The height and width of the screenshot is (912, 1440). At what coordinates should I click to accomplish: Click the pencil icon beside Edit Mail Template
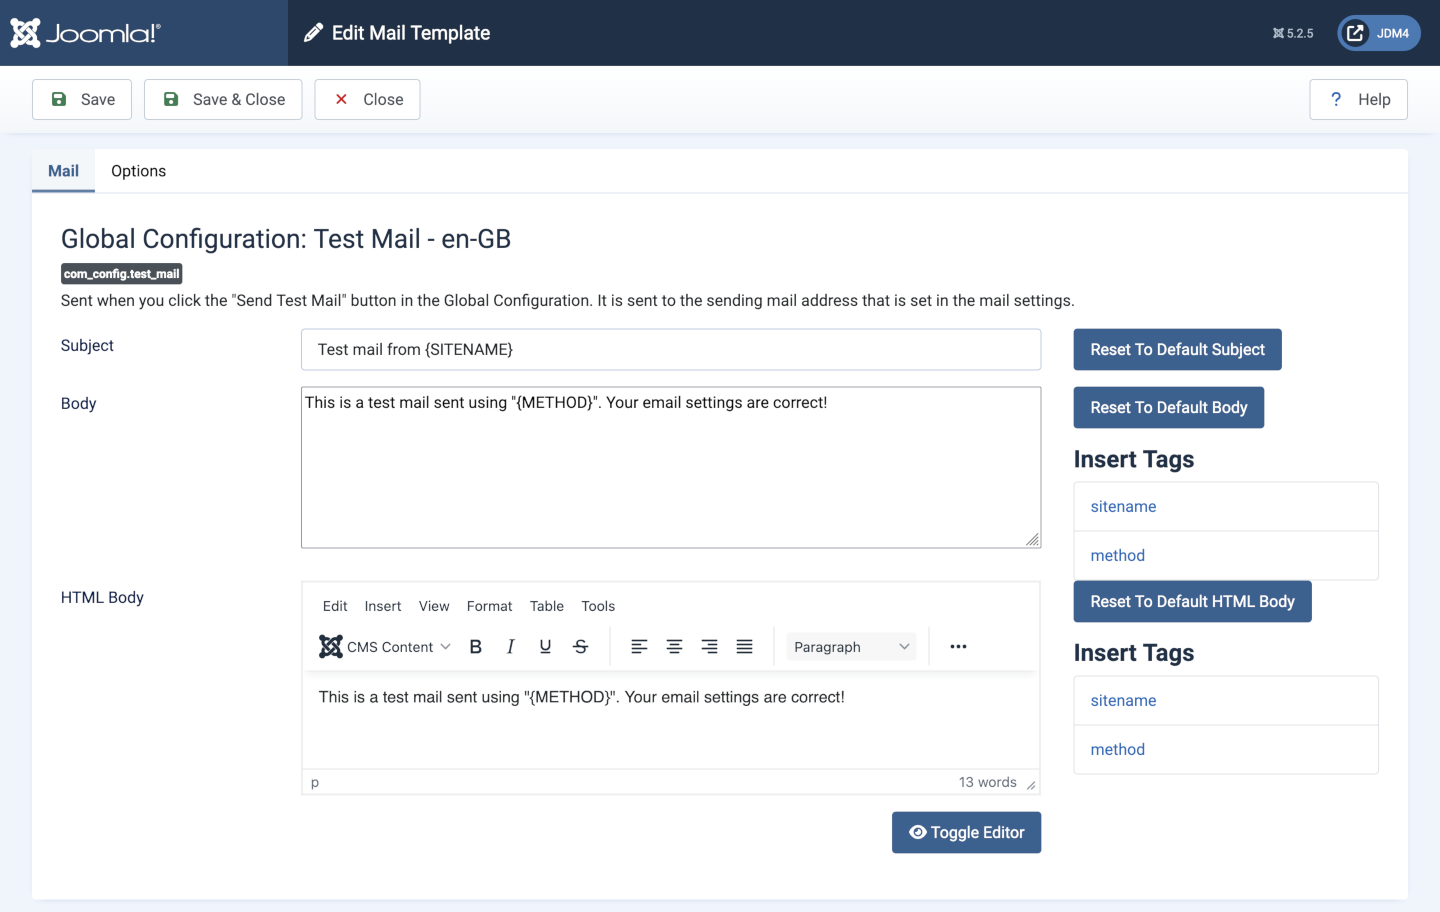coord(313,33)
